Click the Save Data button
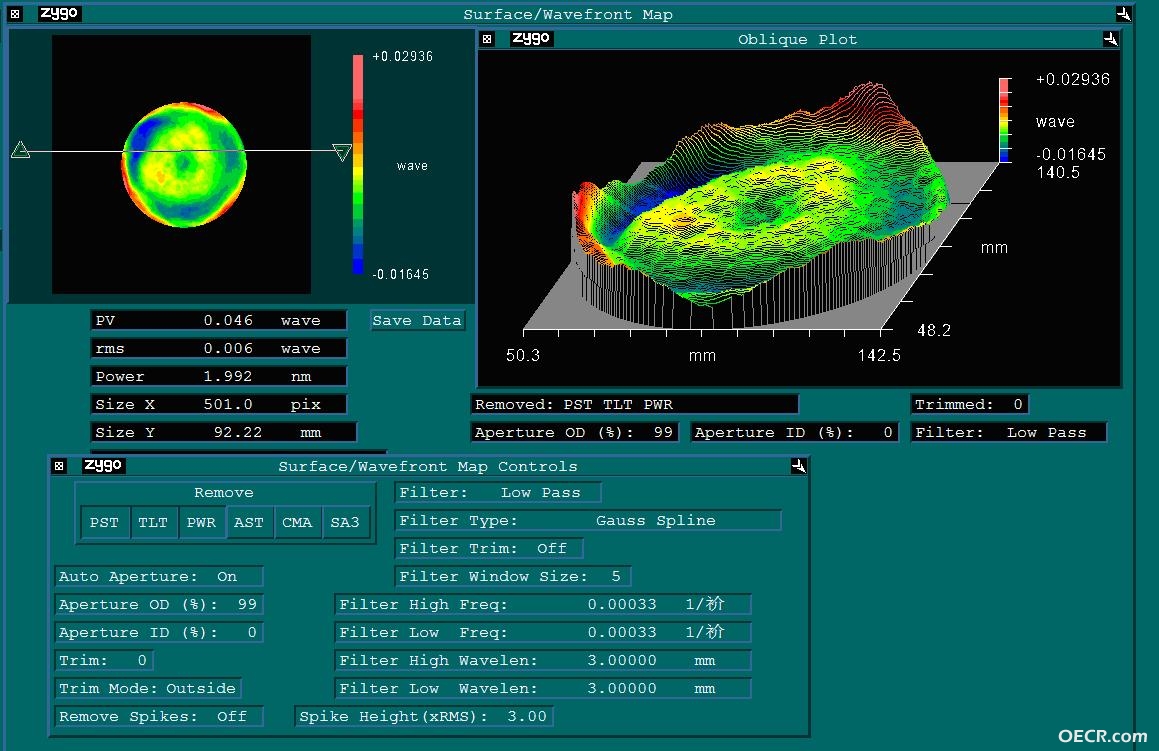The width and height of the screenshot is (1159, 751). click(418, 320)
